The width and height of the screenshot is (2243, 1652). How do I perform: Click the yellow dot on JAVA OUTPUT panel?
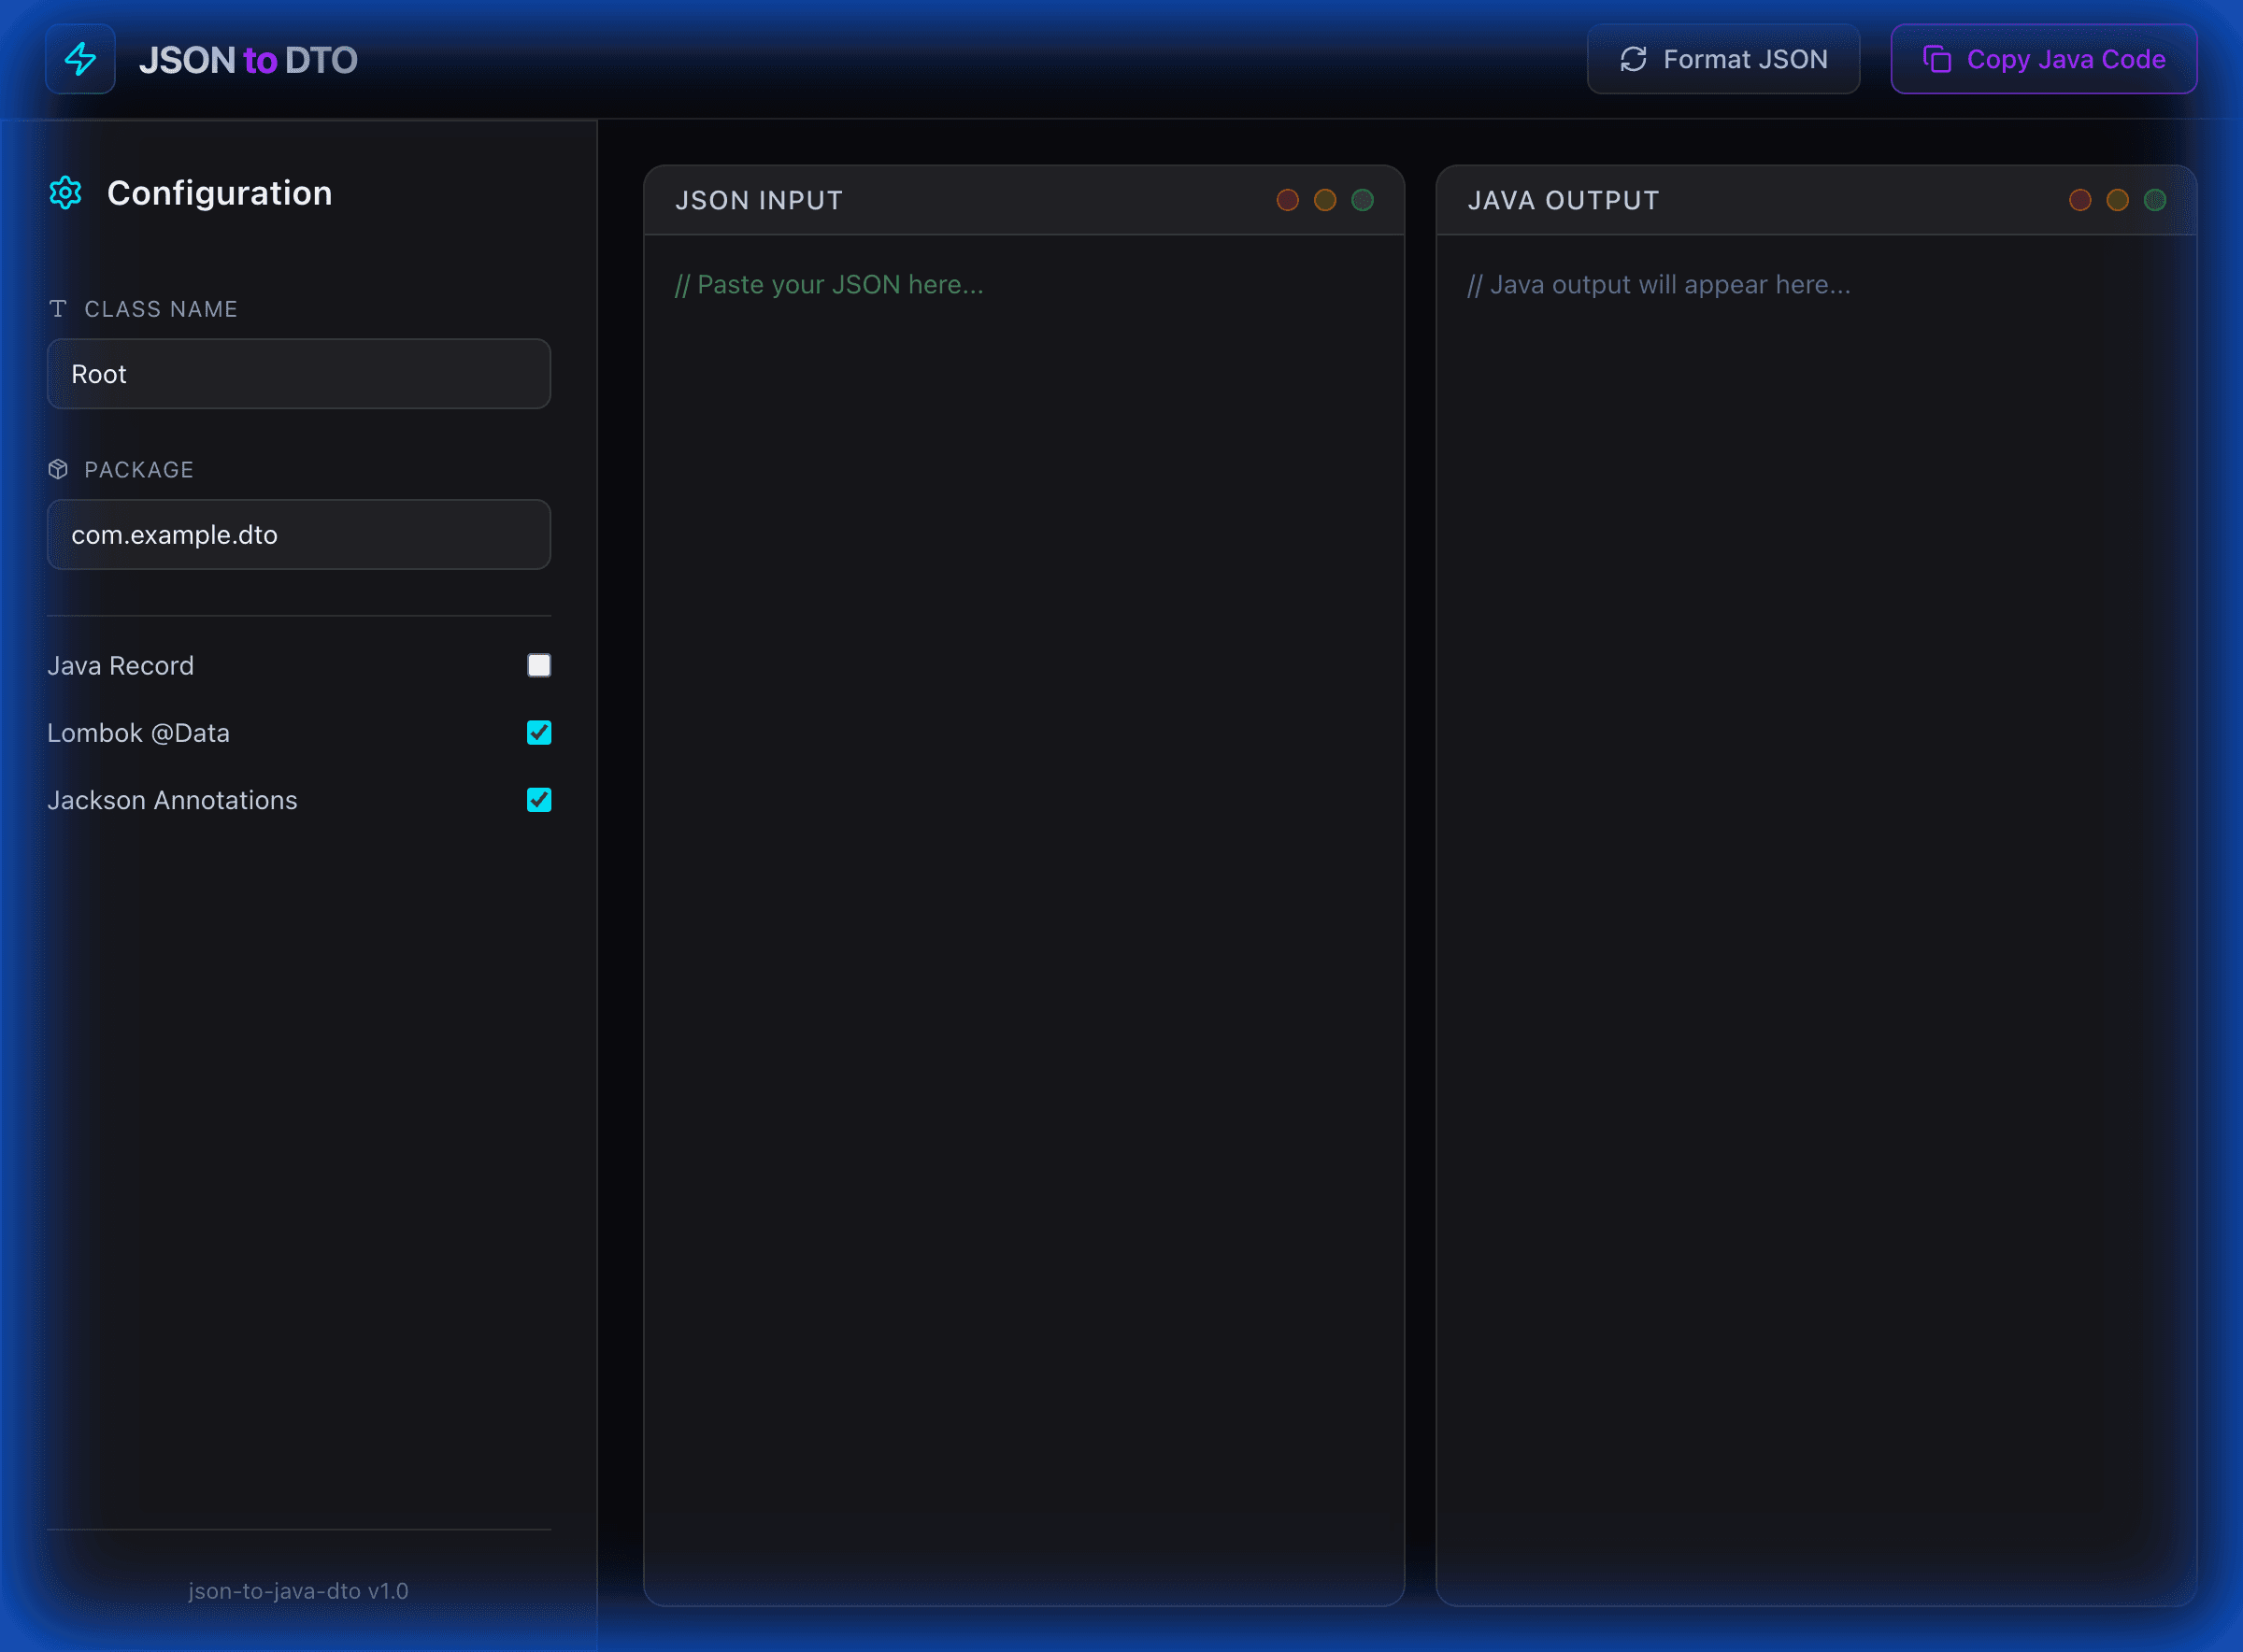tap(2117, 200)
